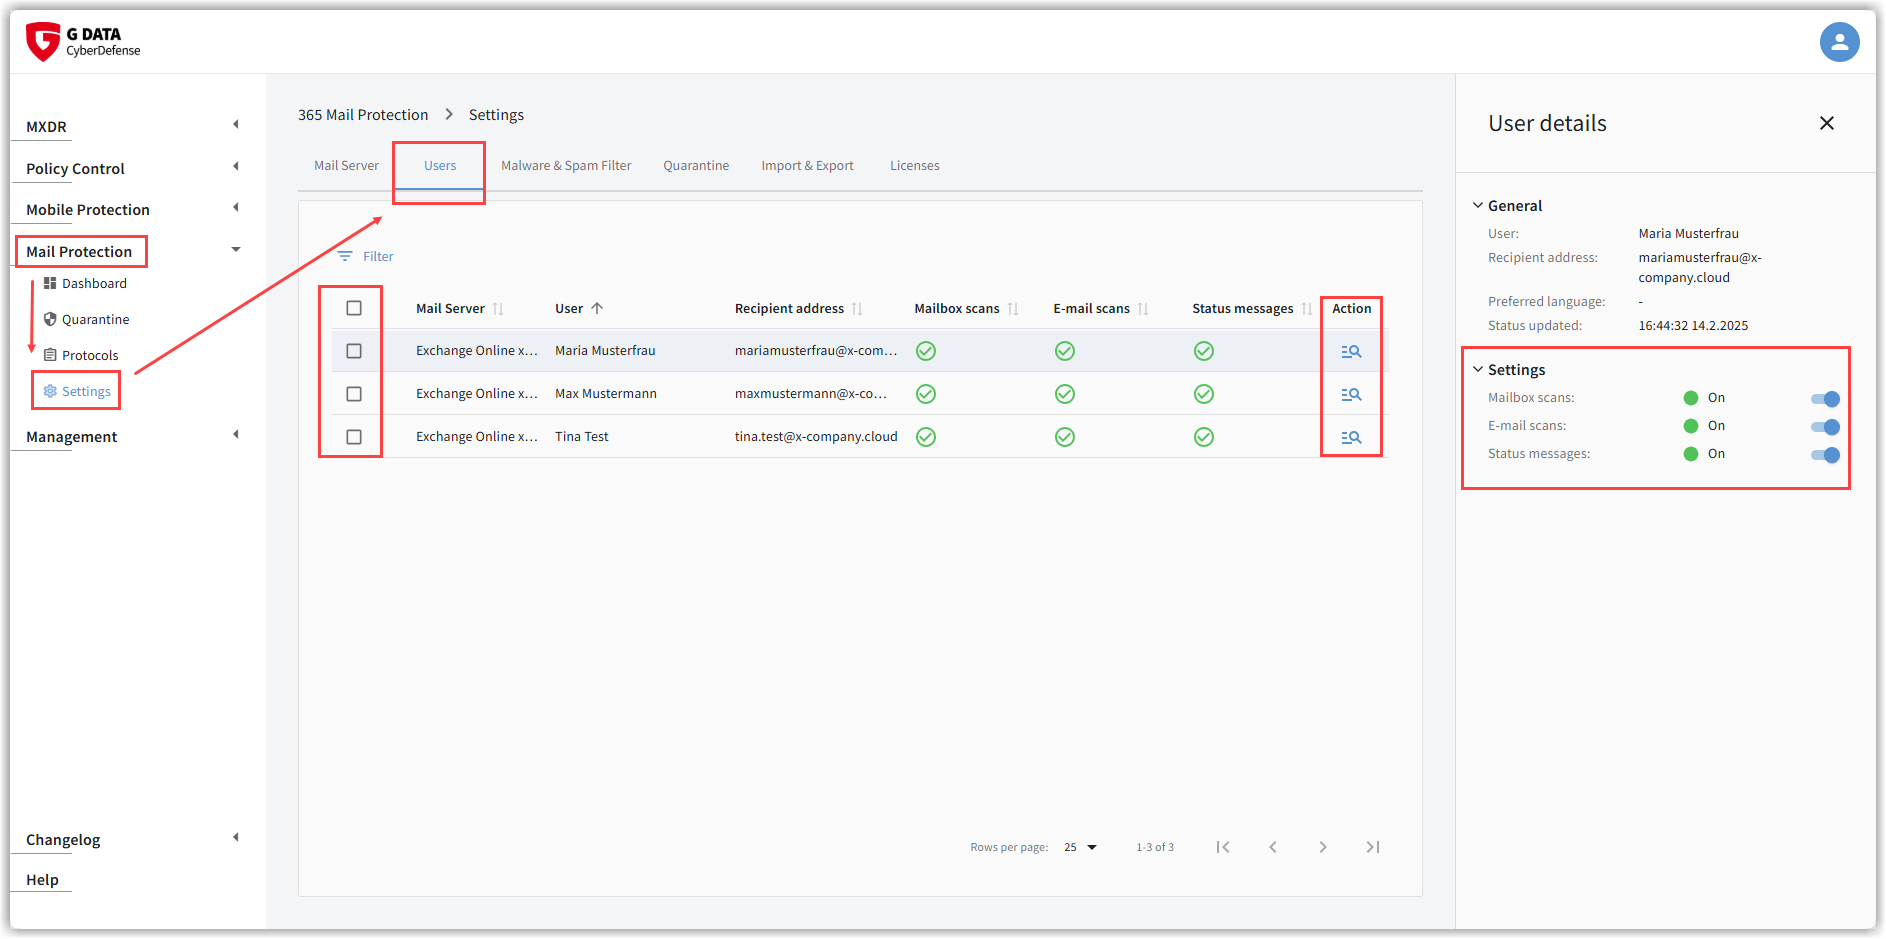The height and width of the screenshot is (939, 1886).
Task: Sort by Recipient address column arrows
Action: [x=857, y=309]
